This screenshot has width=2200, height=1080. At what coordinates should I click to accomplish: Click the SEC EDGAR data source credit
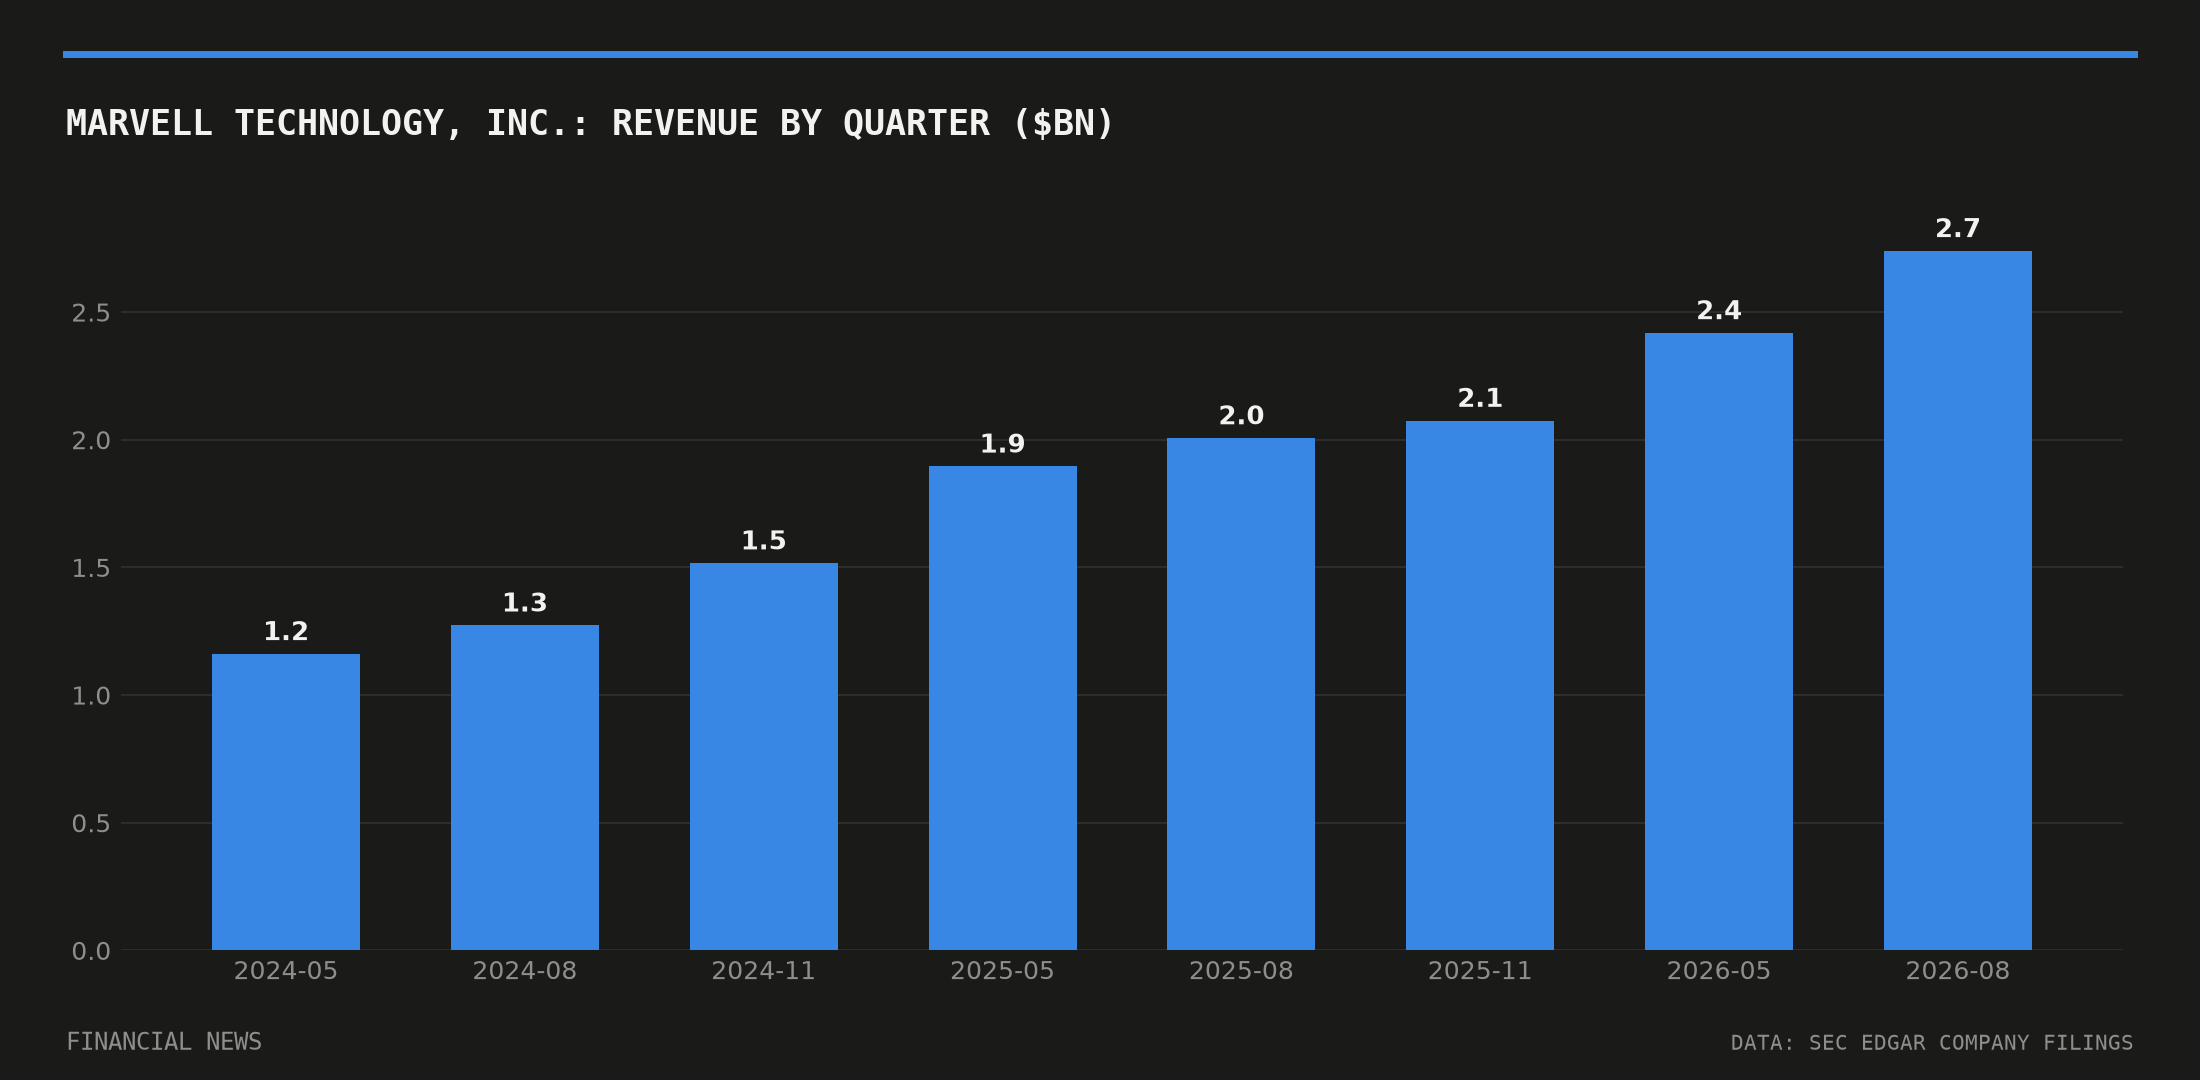[x=1932, y=1043]
